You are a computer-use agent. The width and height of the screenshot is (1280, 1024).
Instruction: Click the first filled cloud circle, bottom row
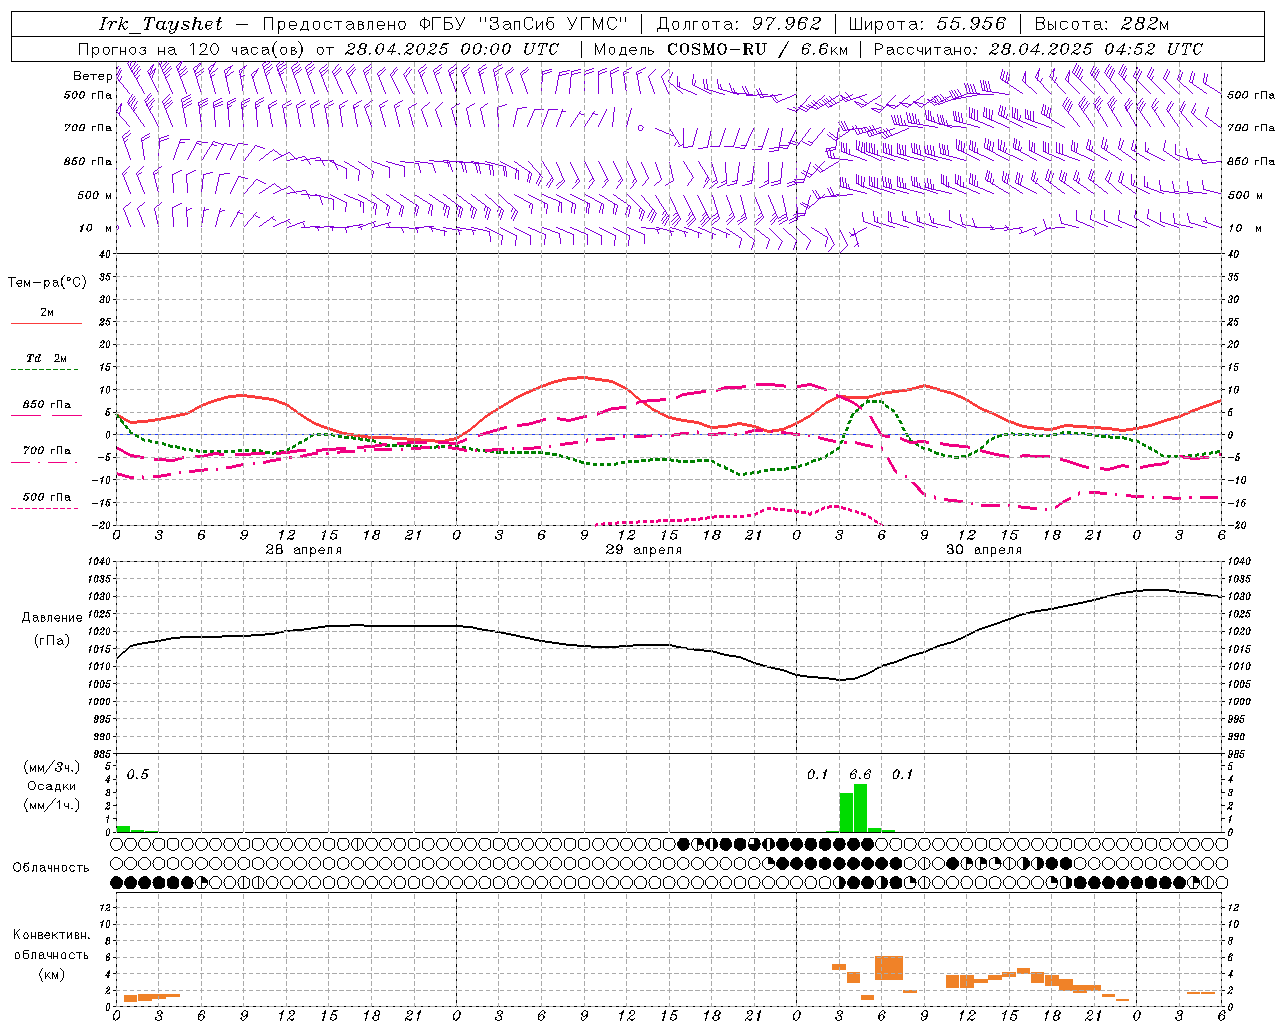[x=117, y=883]
